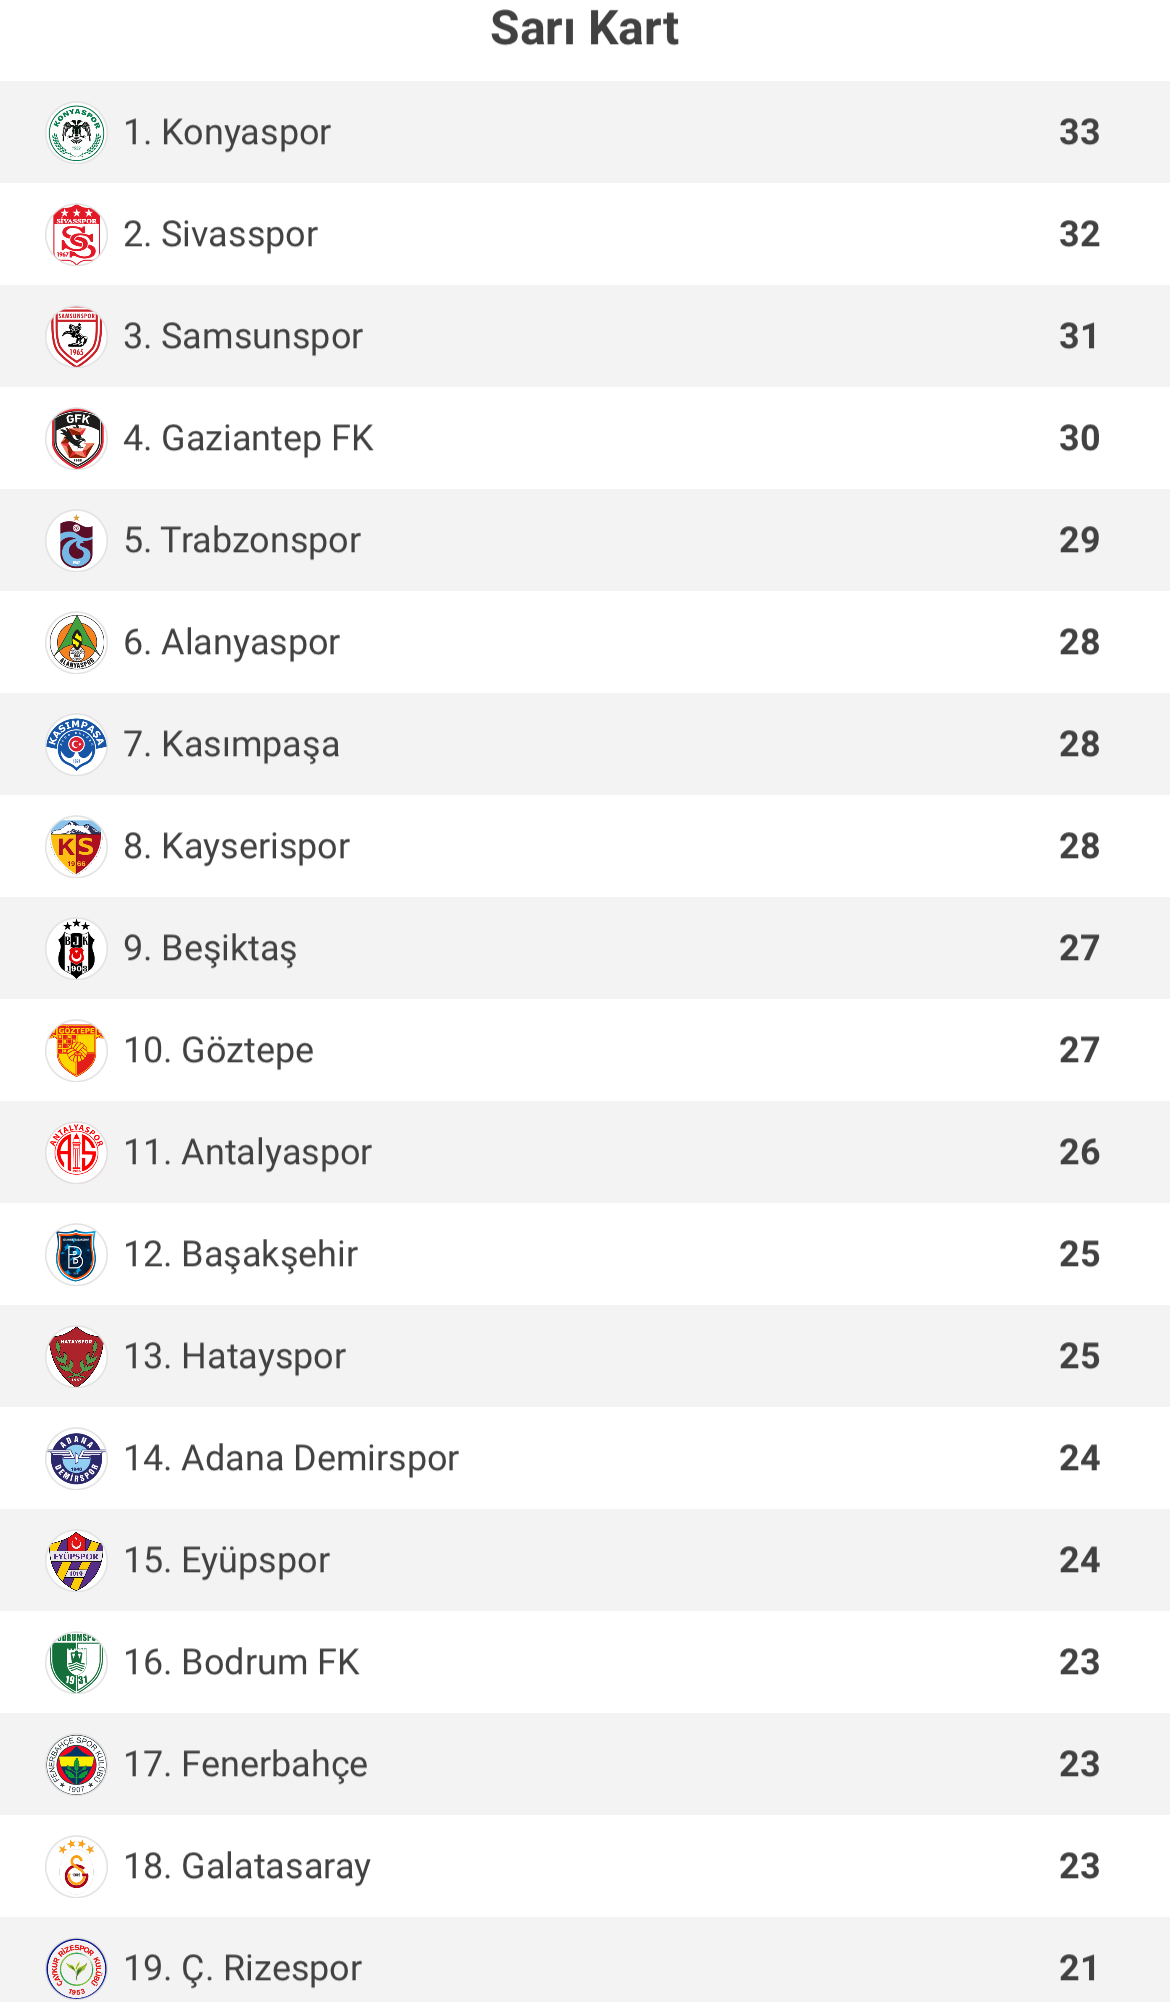The height and width of the screenshot is (2002, 1170).
Task: Click the Konyaspor club logo
Action: click(76, 132)
